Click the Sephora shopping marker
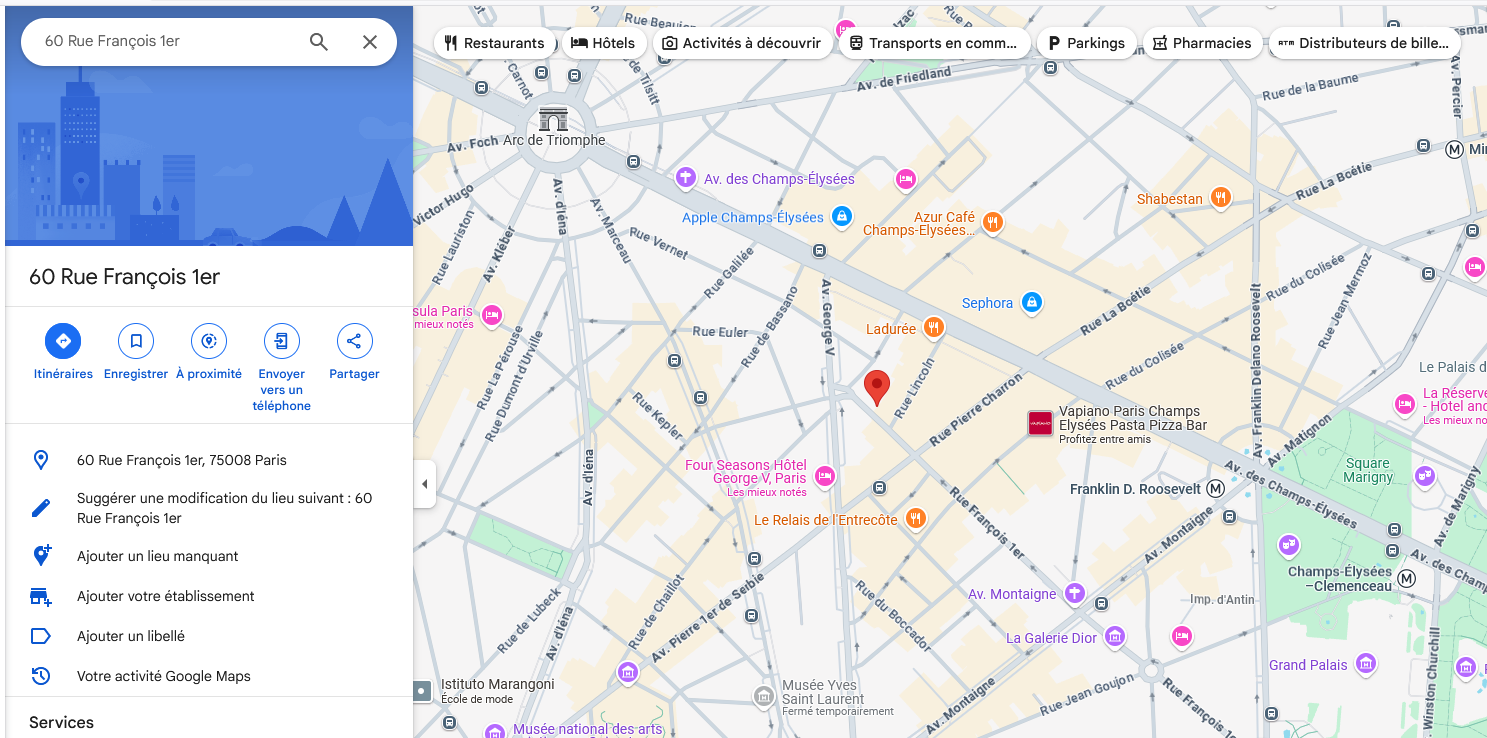 point(1032,302)
